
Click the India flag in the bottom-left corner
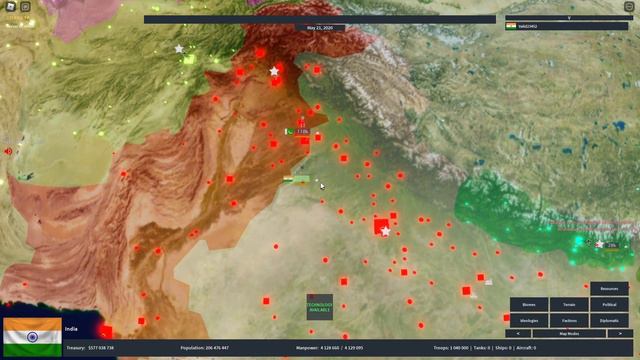[33, 337]
